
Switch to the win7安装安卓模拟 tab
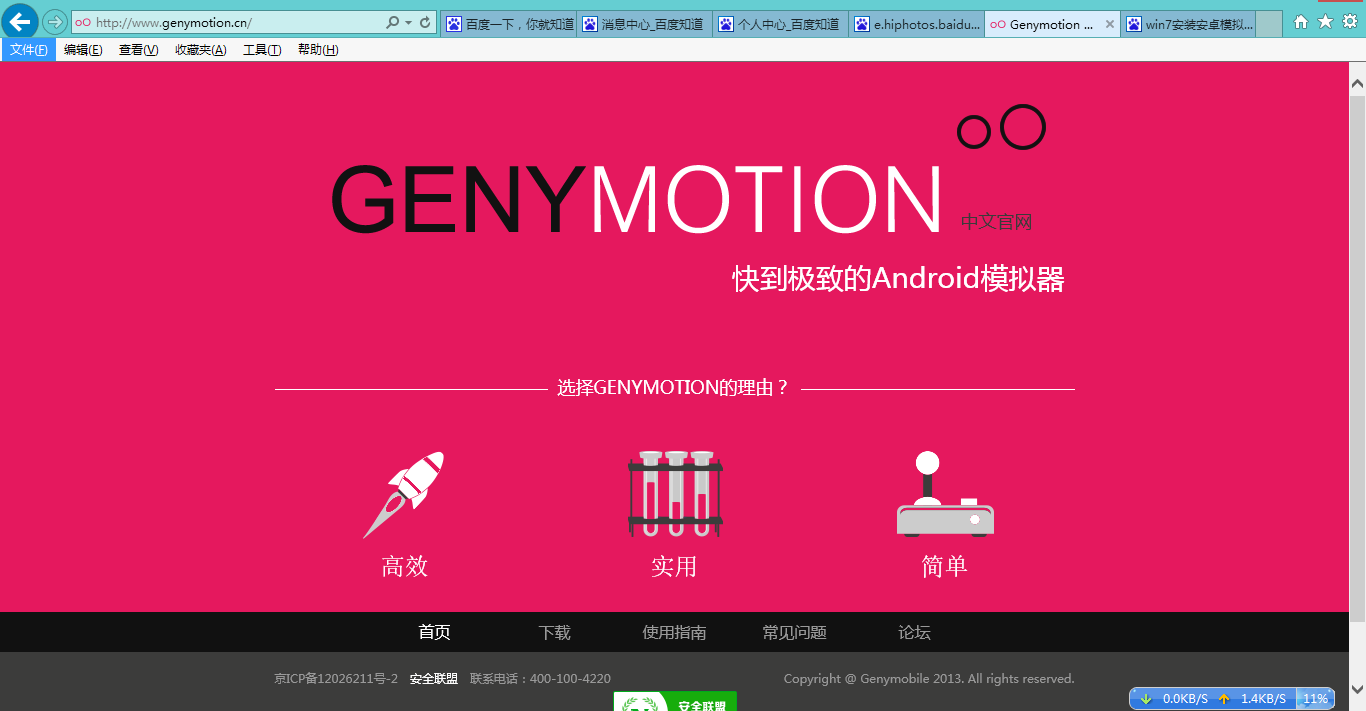(1188, 24)
